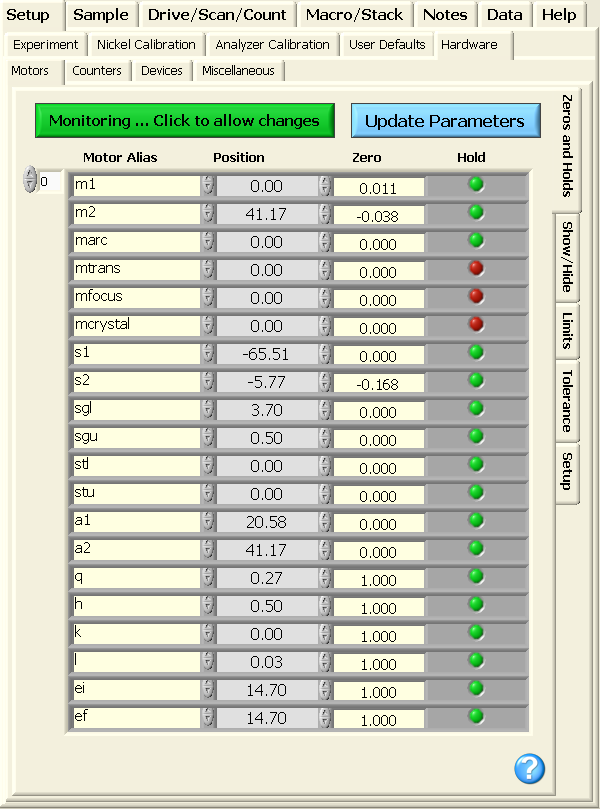Viewport: 600px width, 809px height.
Task: Toggle the red Hold indicator for mtrans
Action: coord(476,268)
